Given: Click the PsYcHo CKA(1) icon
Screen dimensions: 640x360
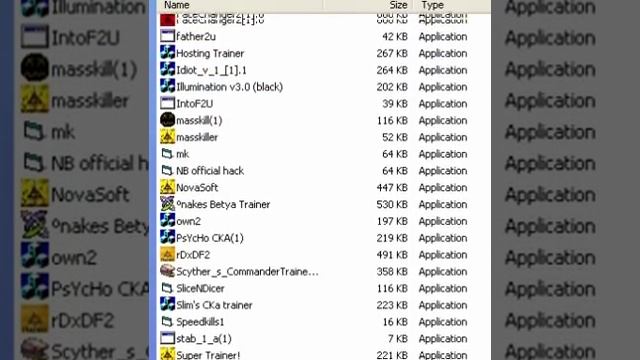Looking at the screenshot, I should tap(167, 238).
